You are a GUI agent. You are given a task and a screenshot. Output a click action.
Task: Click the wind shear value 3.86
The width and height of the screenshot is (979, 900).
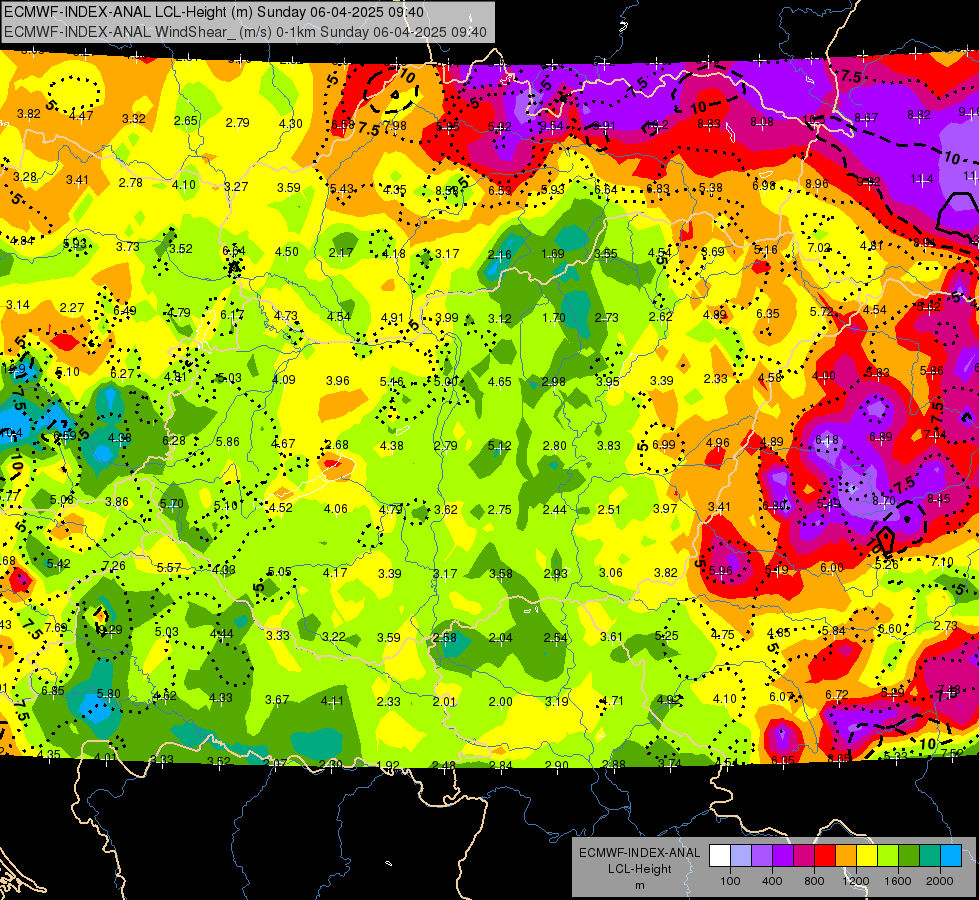[x=117, y=502]
